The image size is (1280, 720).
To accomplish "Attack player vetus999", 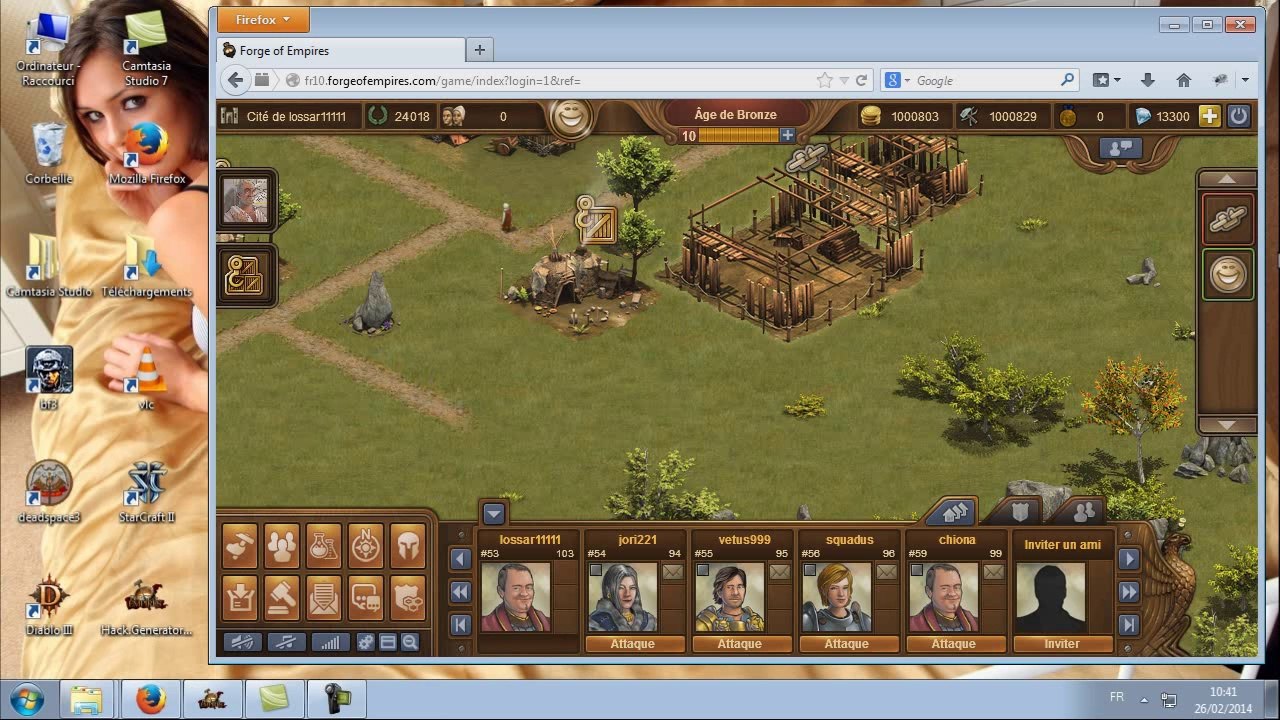I will [740, 644].
